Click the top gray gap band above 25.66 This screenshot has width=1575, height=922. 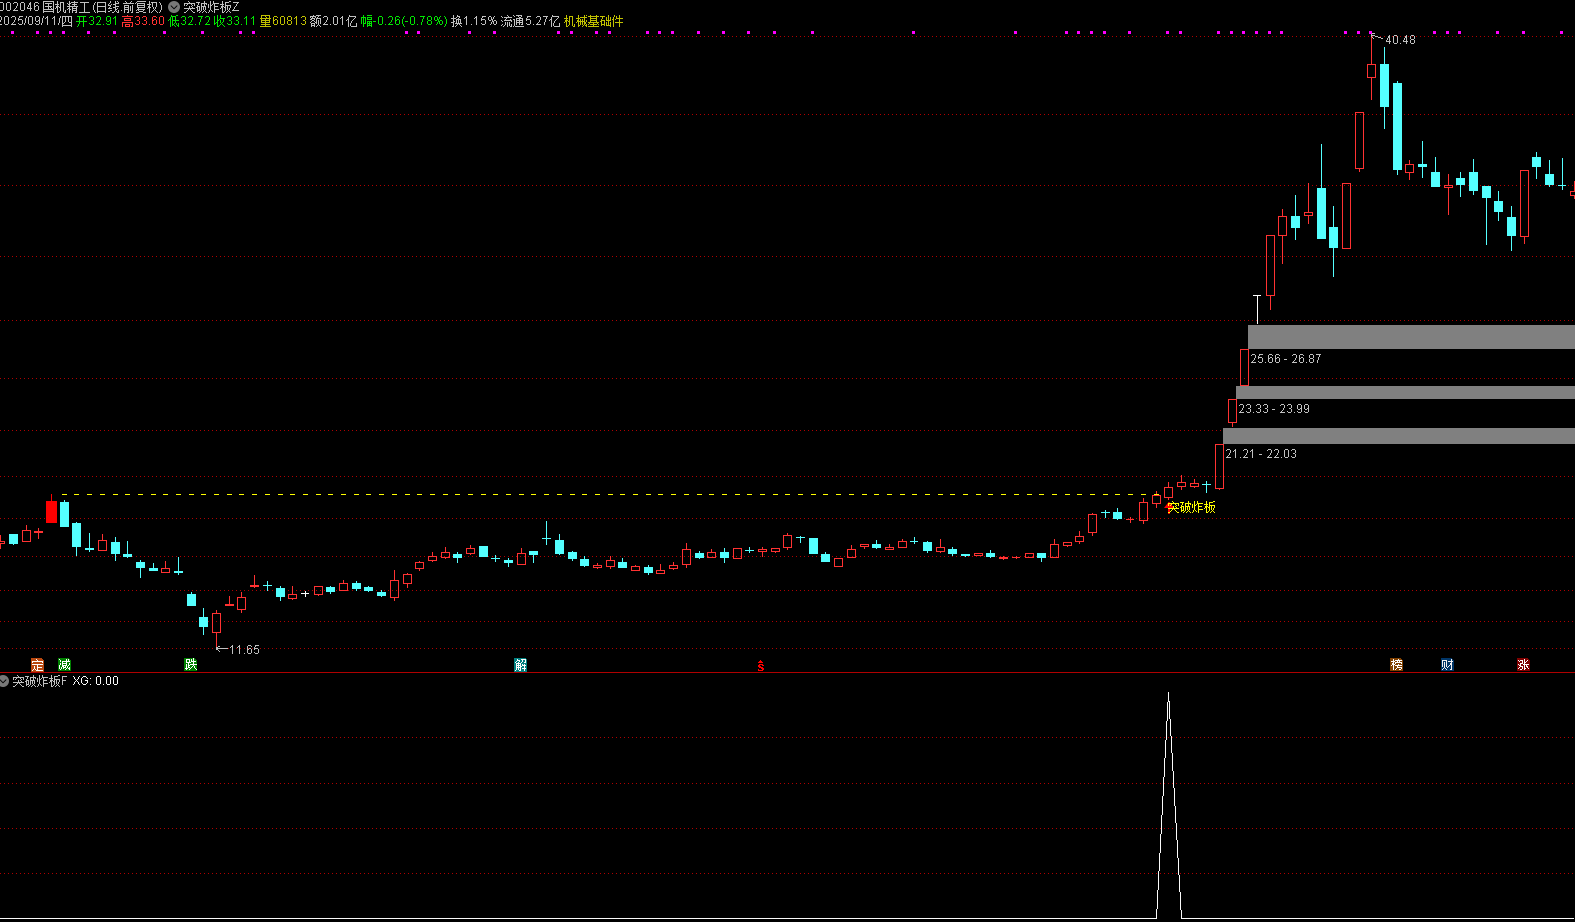1411,337
